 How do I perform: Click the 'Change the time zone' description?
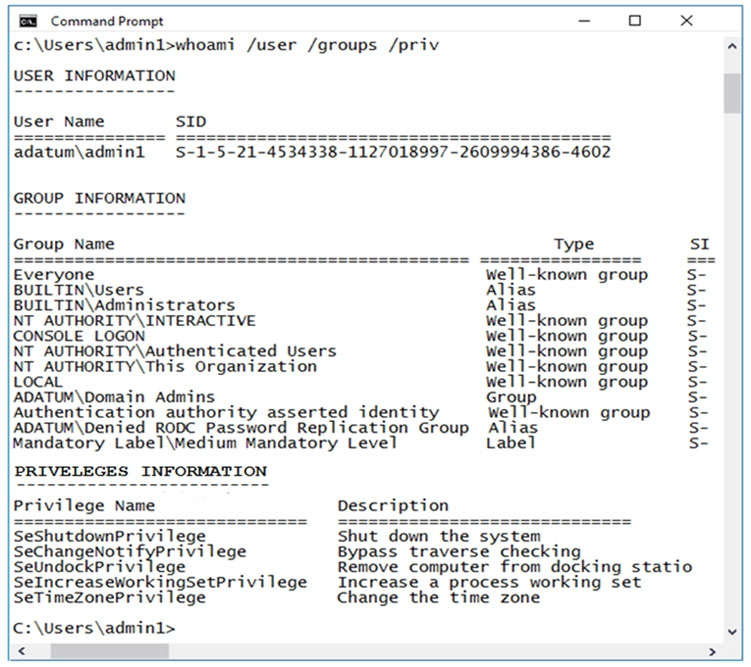439,598
